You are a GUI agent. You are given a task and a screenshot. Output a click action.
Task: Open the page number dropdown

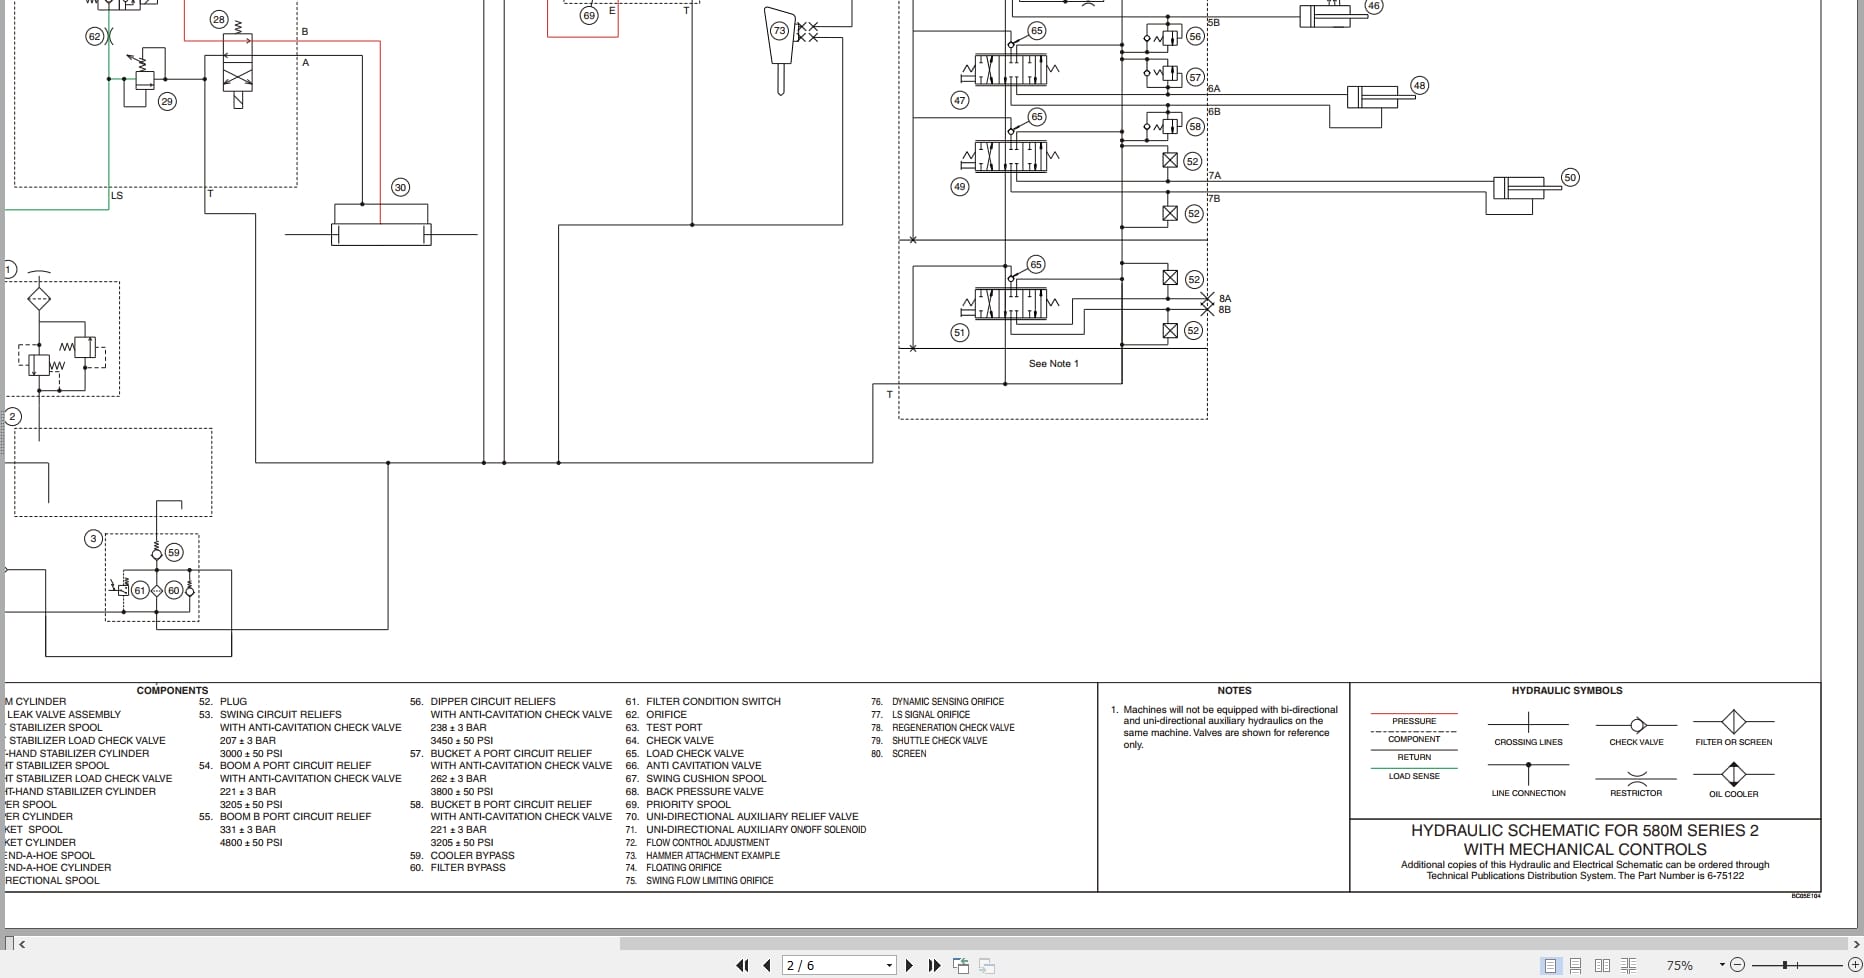[x=887, y=965]
